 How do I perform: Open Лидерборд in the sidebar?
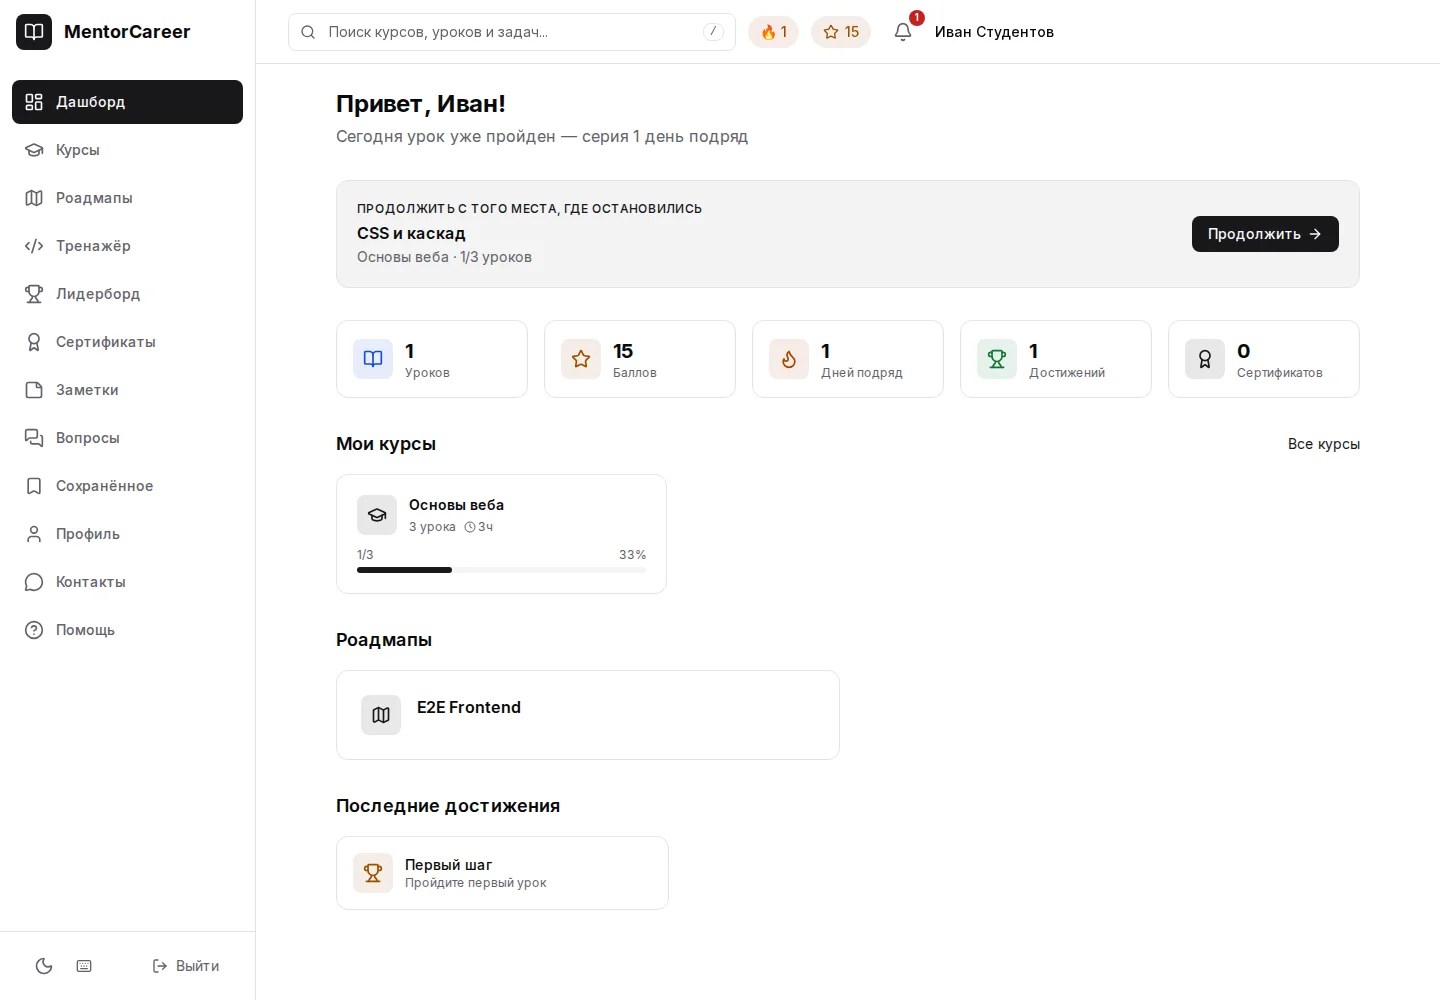[x=127, y=294]
